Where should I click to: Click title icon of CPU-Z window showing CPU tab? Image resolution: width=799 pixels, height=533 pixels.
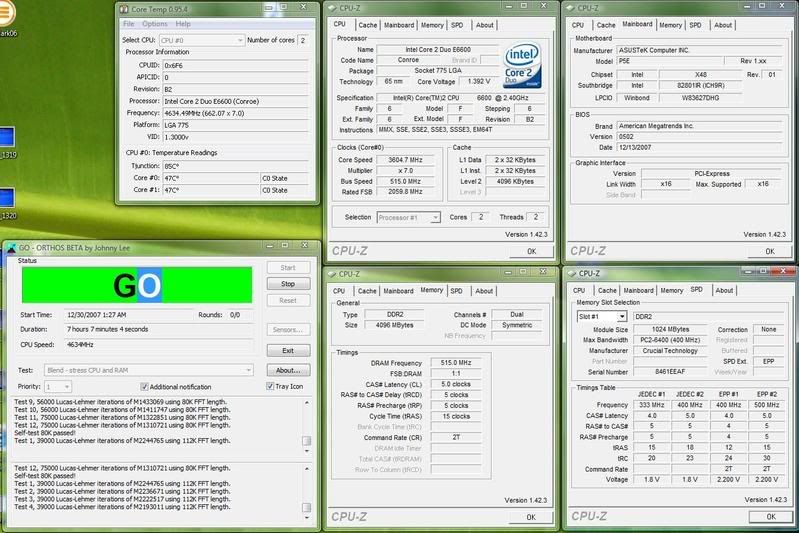(x=332, y=8)
